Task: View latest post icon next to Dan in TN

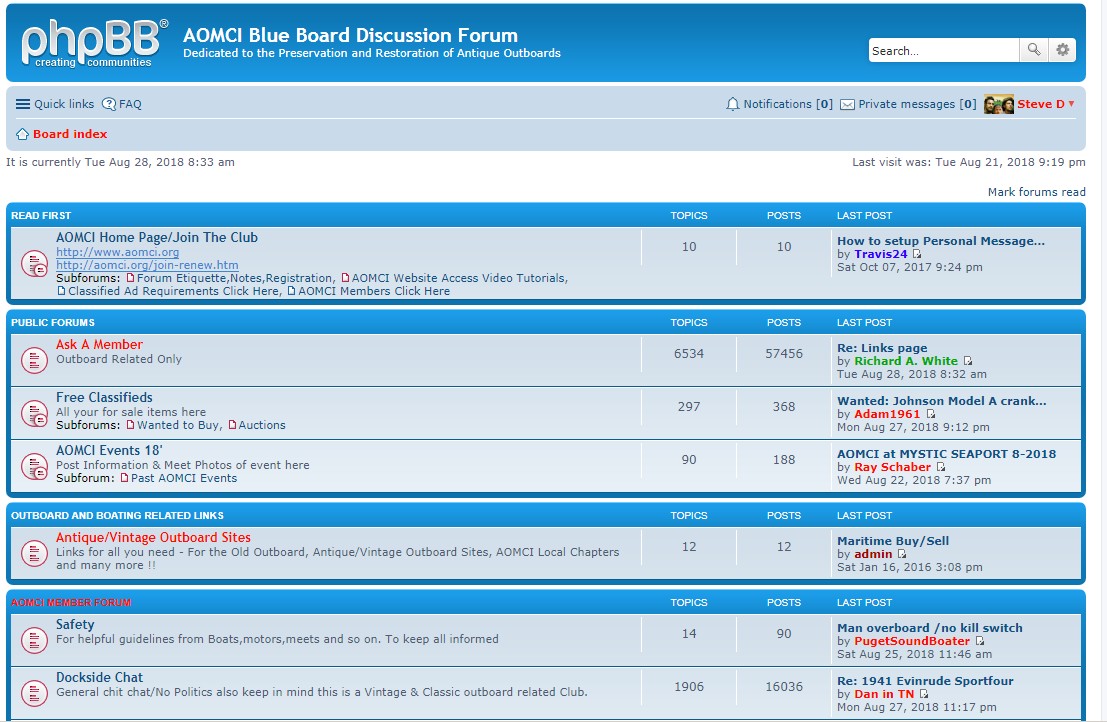Action: [923, 694]
